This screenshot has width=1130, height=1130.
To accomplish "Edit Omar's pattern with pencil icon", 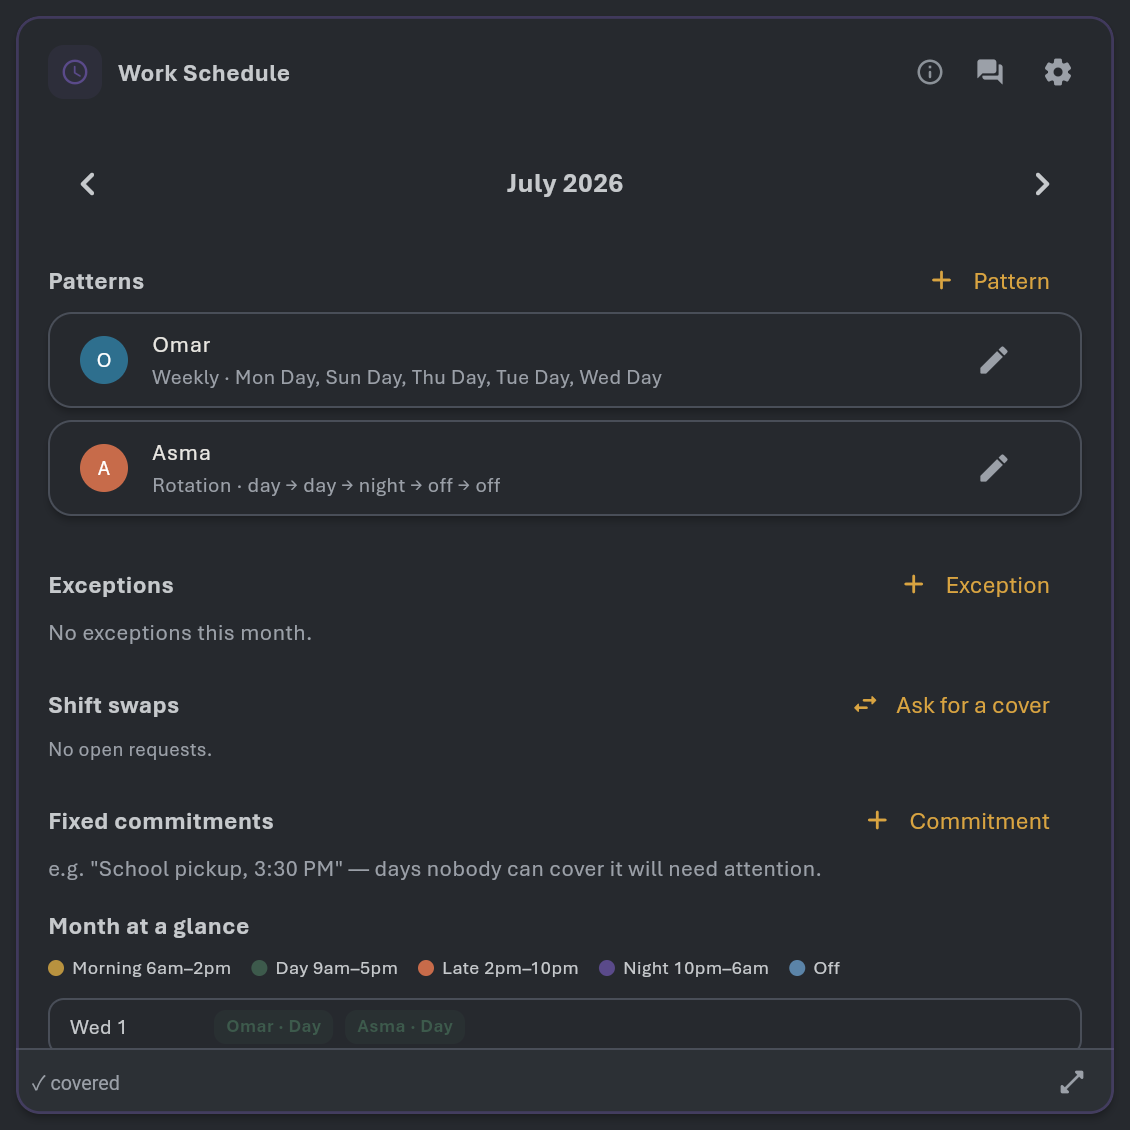I will pyautogui.click(x=994, y=360).
